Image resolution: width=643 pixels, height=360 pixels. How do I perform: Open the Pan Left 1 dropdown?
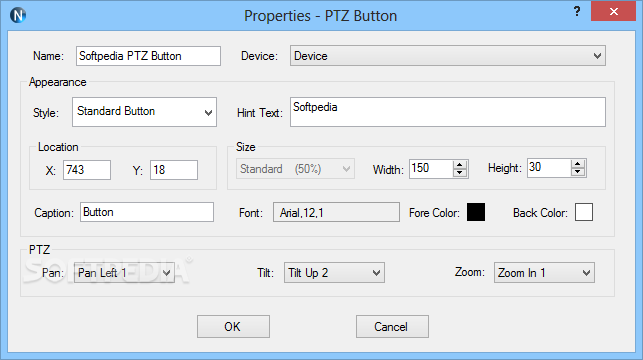124,273
